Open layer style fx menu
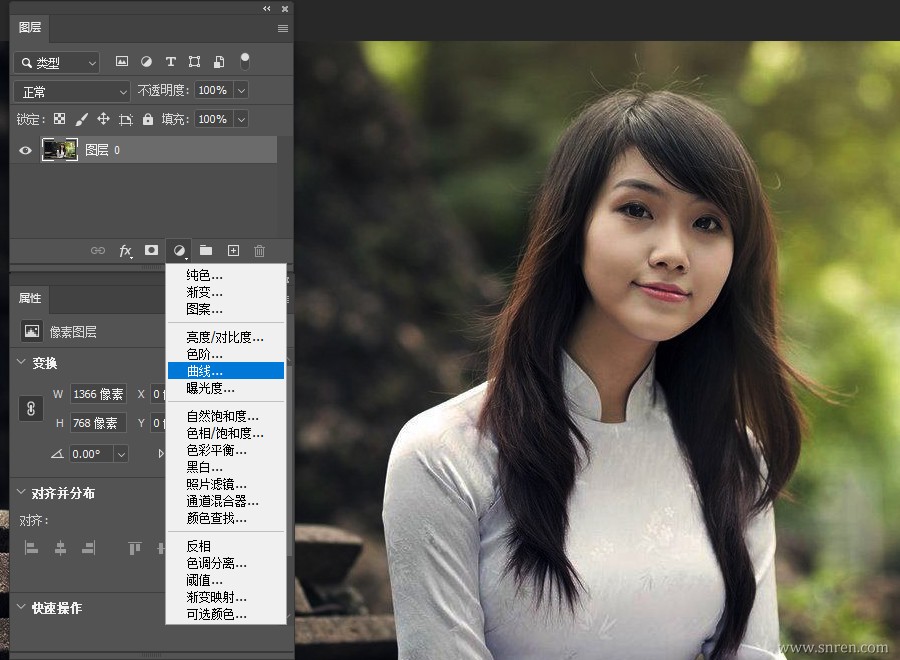 point(125,251)
